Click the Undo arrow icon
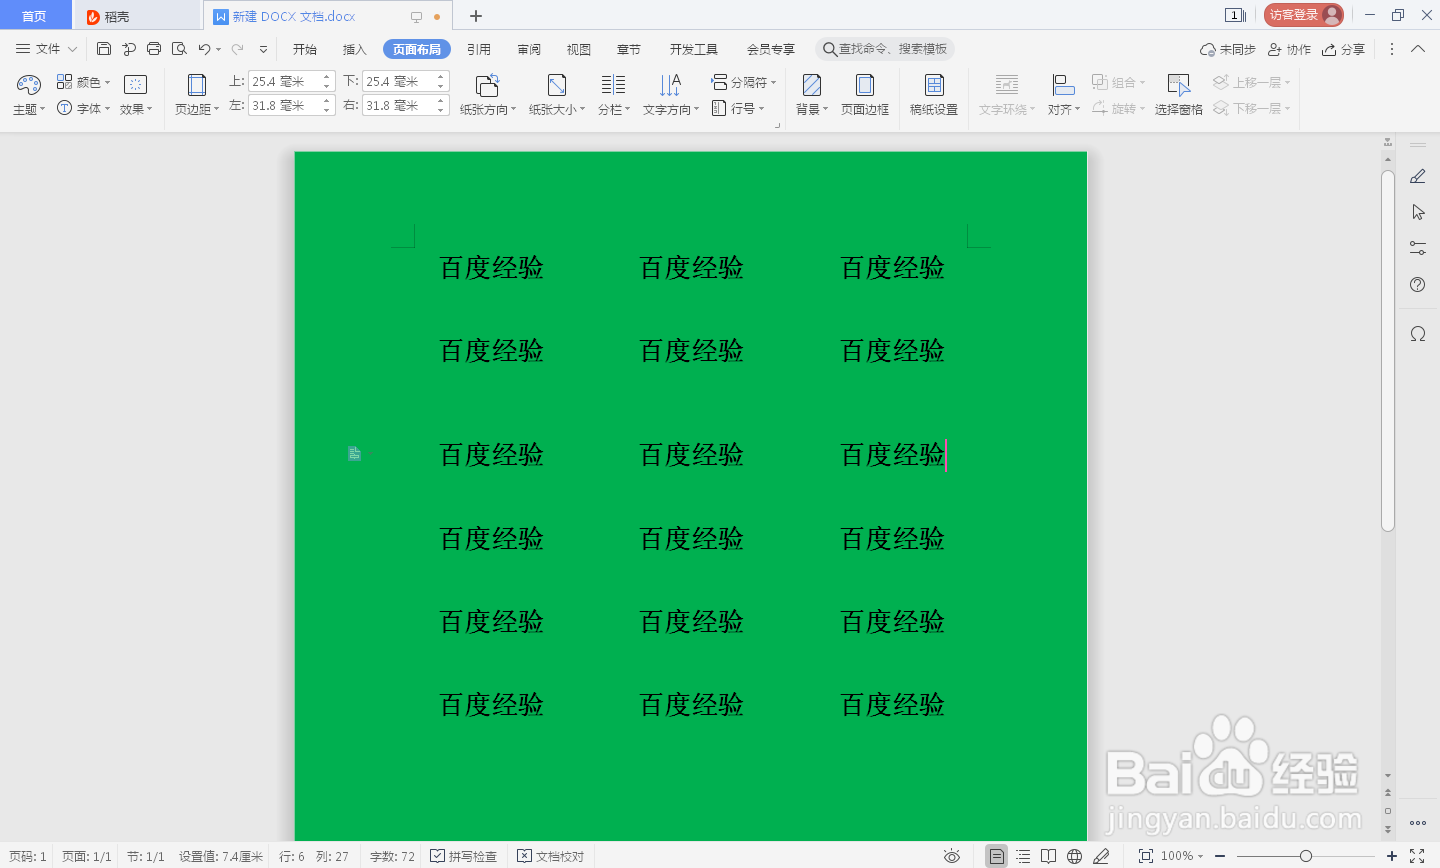This screenshot has height=868, width=1440. tap(204, 49)
